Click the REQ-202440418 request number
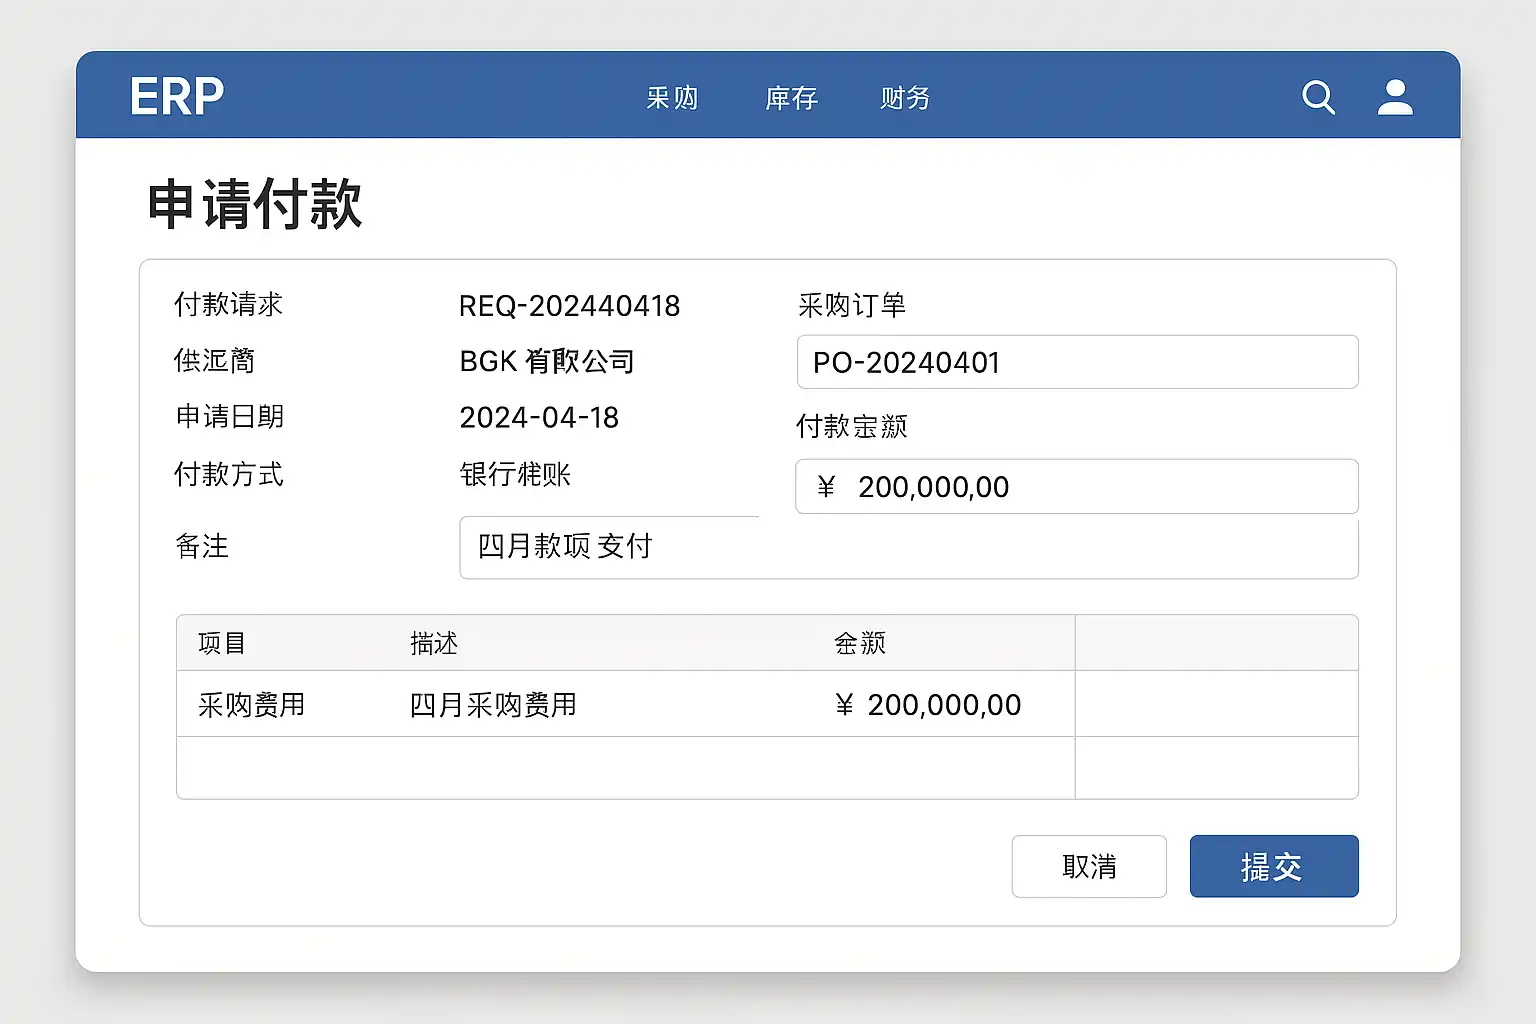The image size is (1536, 1024). click(569, 306)
